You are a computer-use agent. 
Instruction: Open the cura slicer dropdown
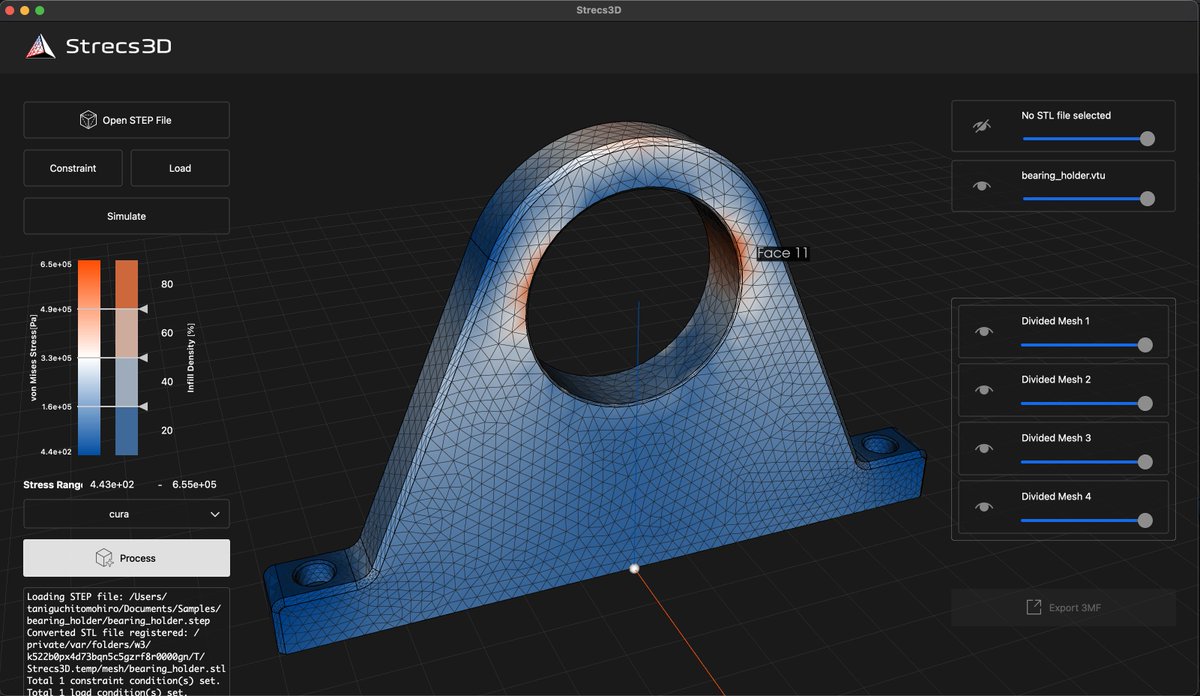click(126, 514)
